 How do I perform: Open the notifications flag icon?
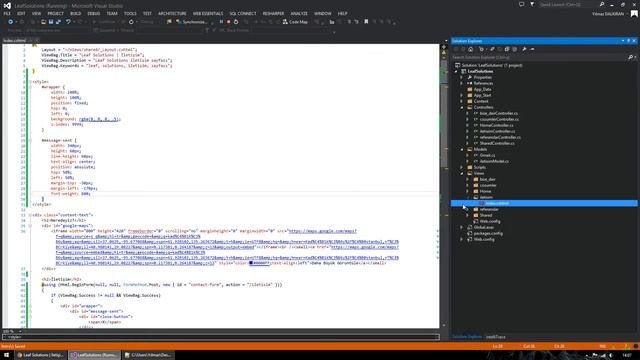532,4
